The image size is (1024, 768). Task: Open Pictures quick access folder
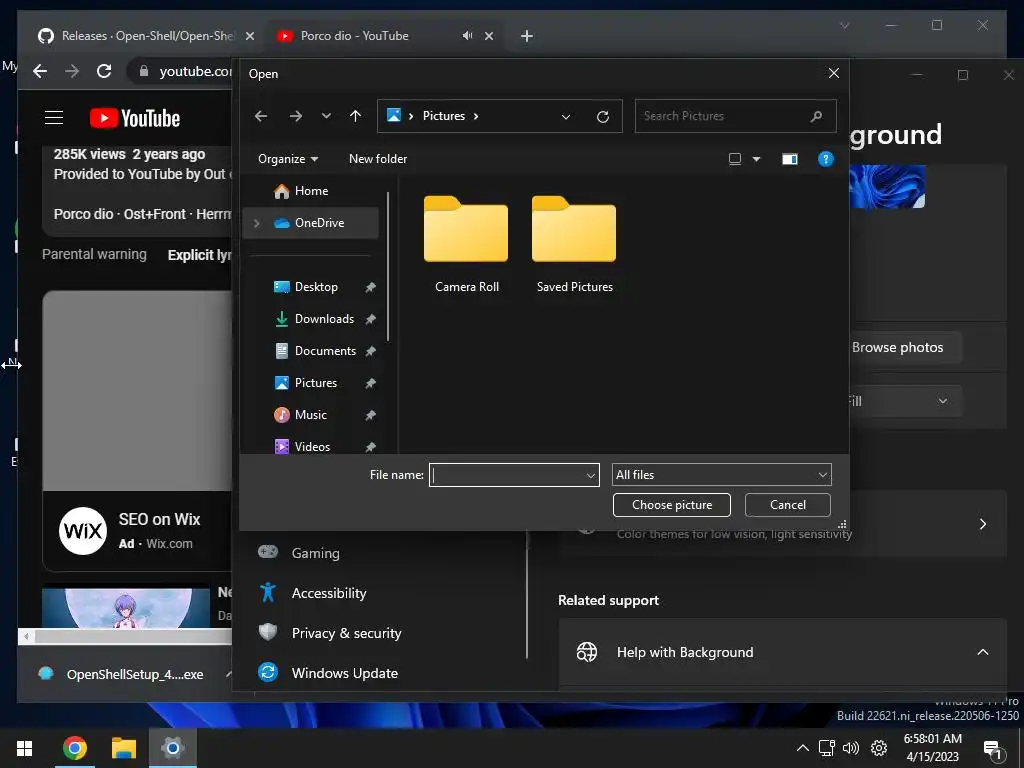315,383
